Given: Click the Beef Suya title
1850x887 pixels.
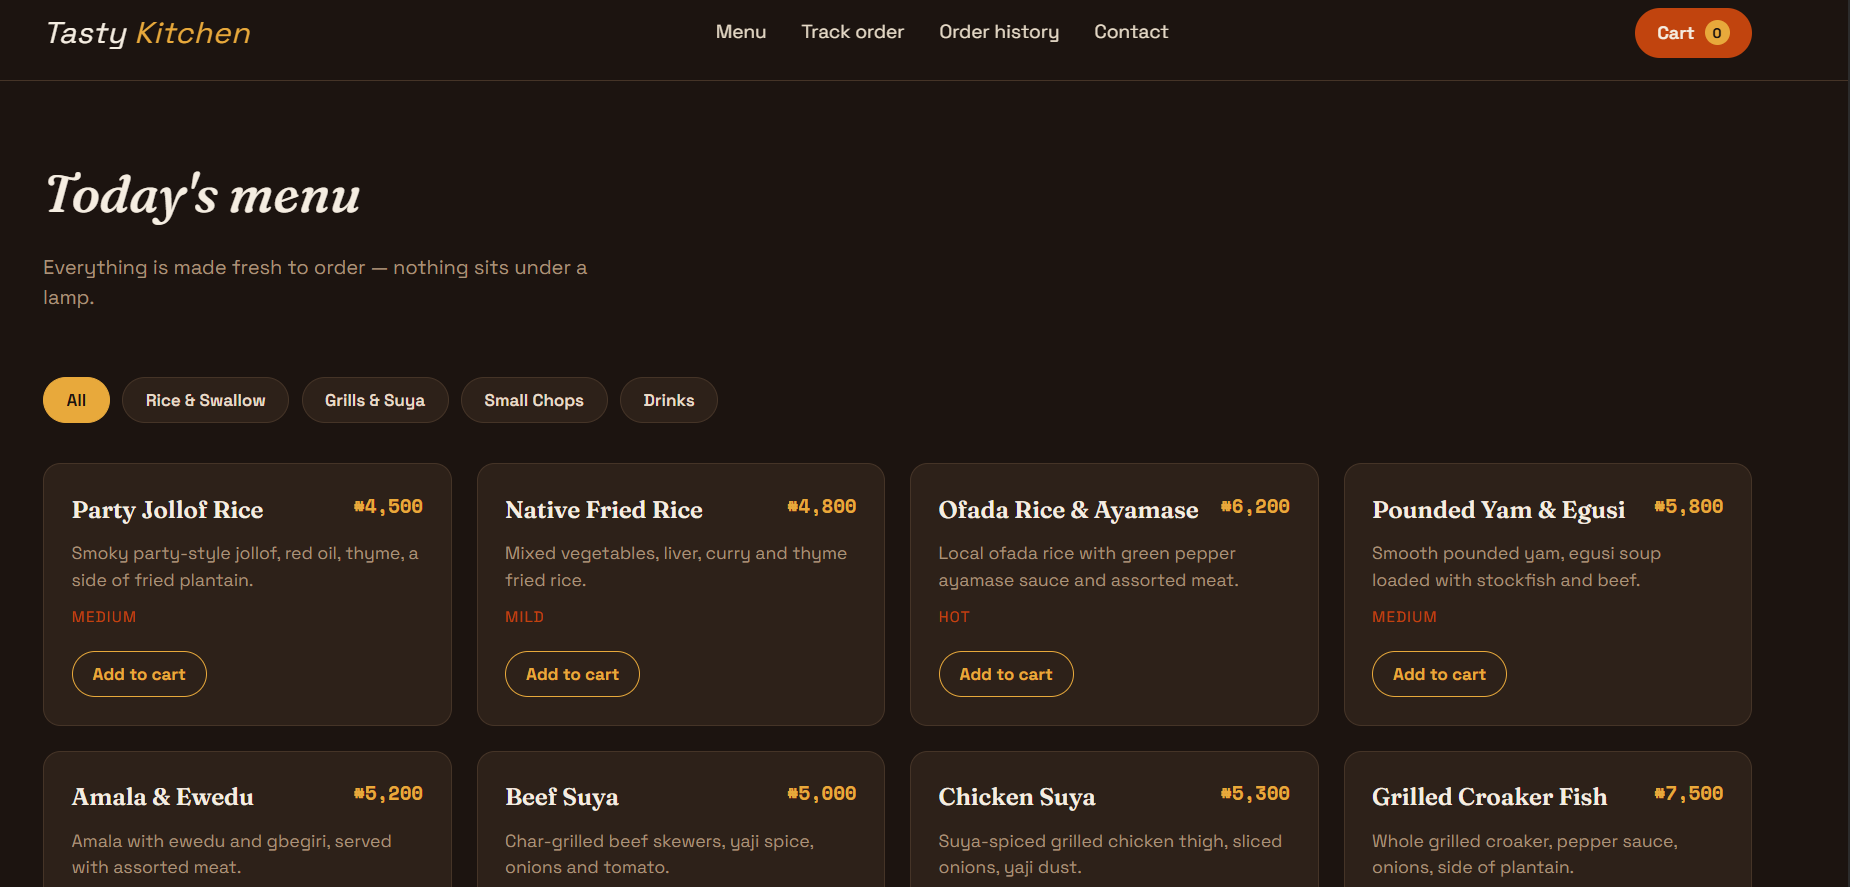Looking at the screenshot, I should point(562,797).
